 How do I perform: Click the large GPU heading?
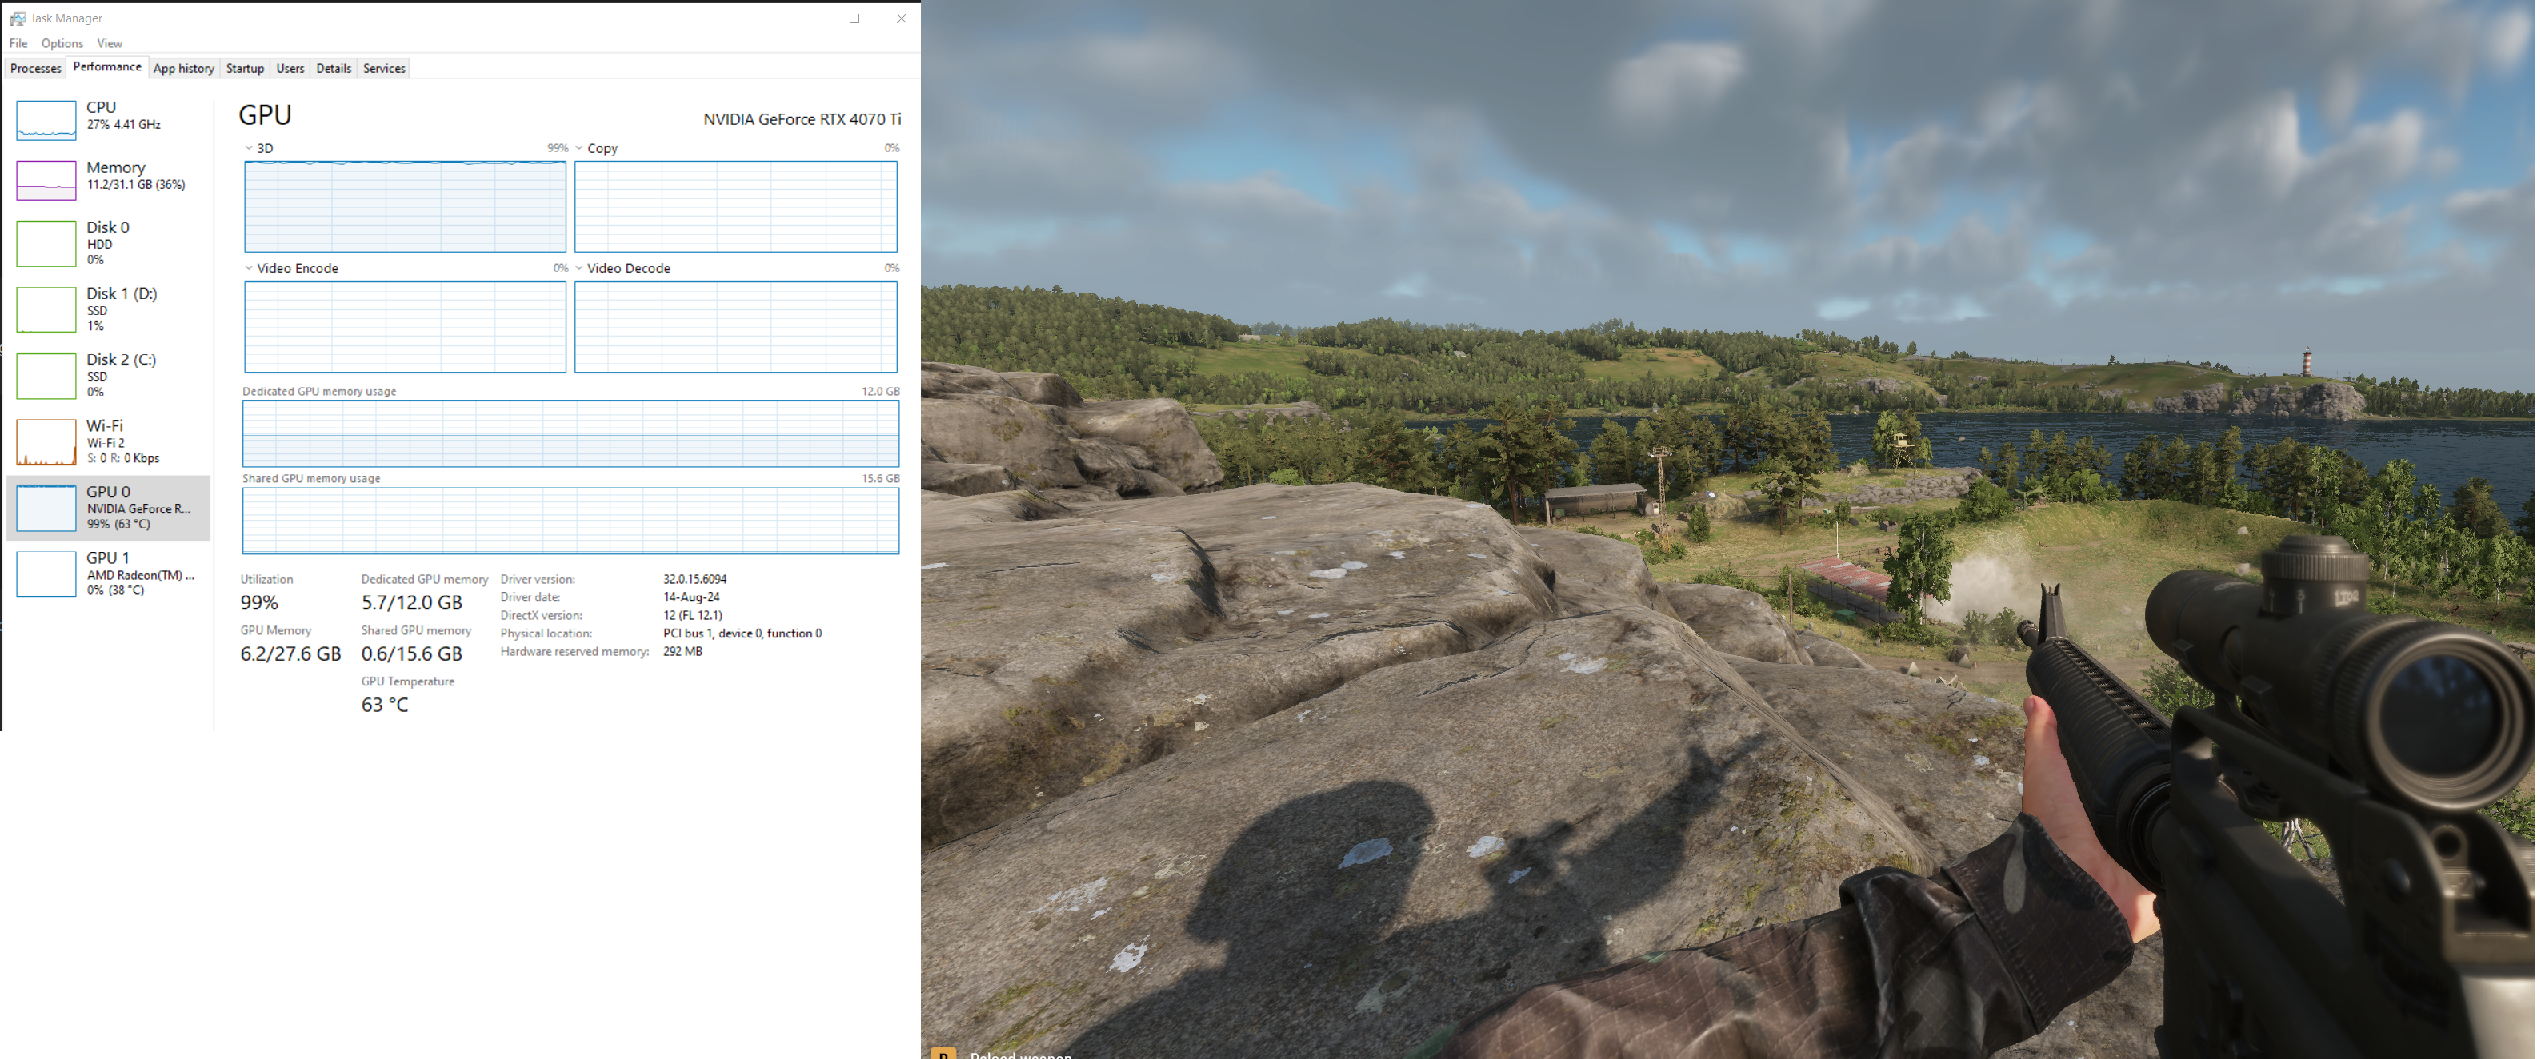click(x=265, y=115)
